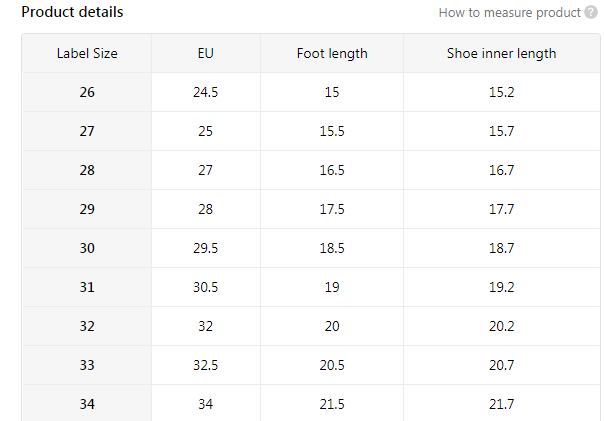Choose label size 30 row header
604x421 pixels.
[87, 248]
